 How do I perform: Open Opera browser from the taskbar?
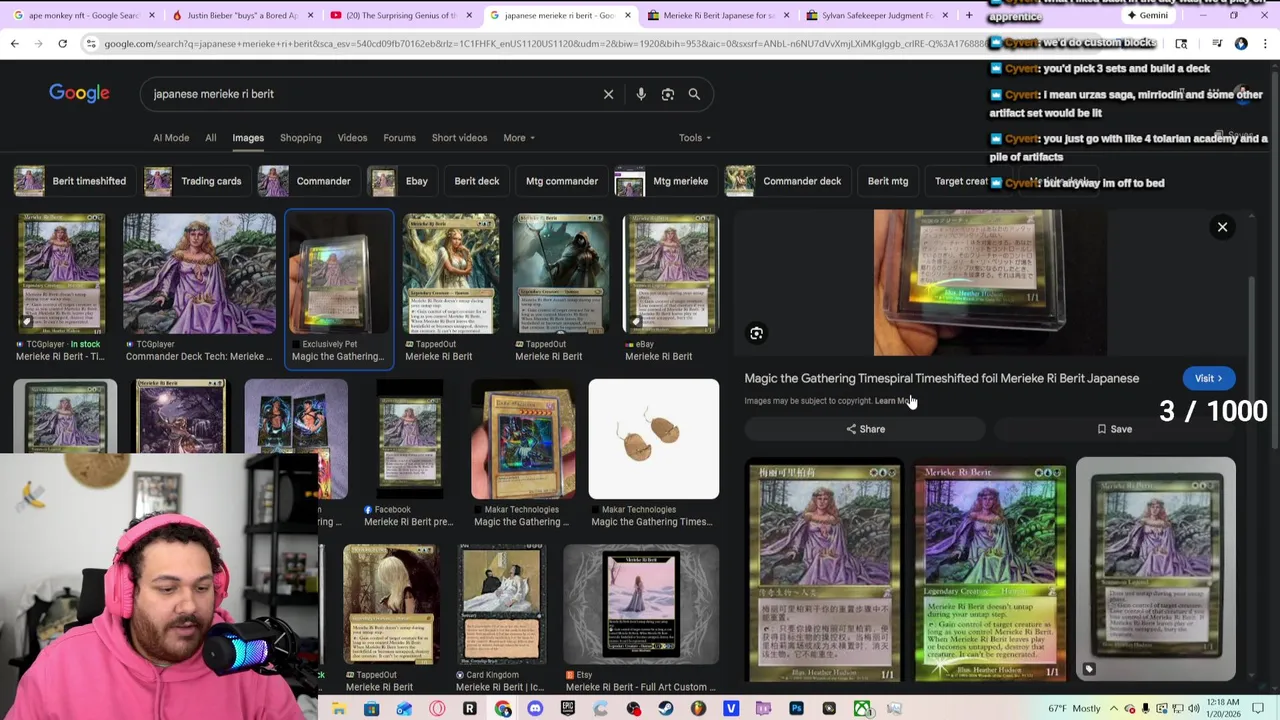click(437, 709)
